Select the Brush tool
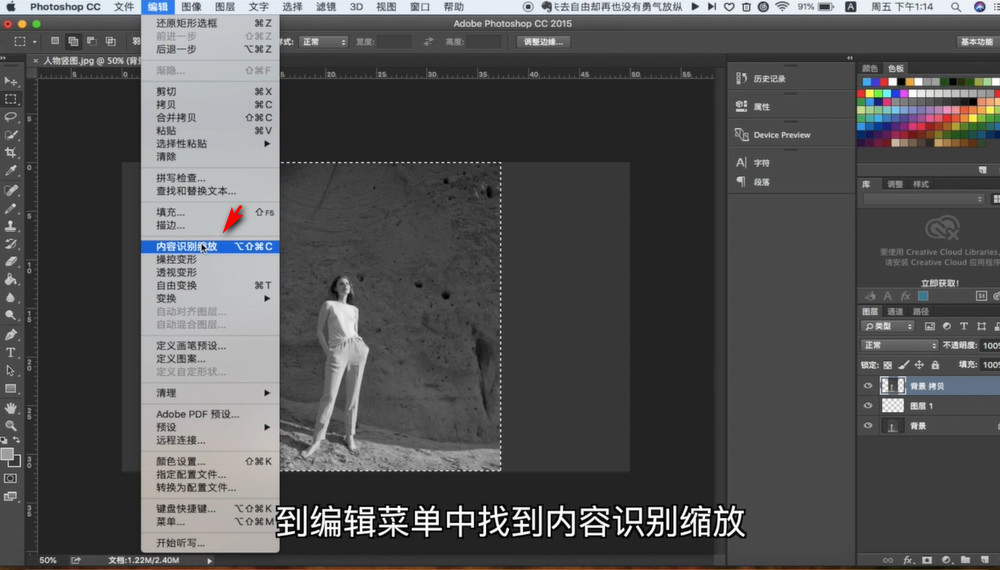This screenshot has width=1000, height=570. click(11, 208)
